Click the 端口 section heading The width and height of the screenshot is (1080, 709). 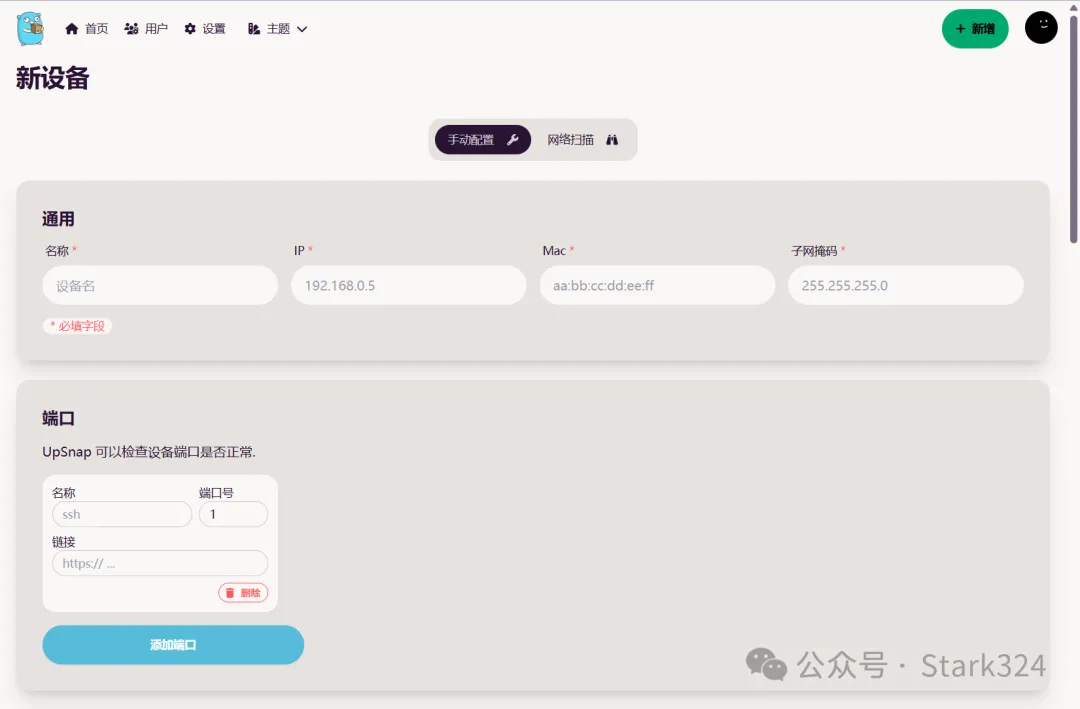pyautogui.click(x=58, y=418)
